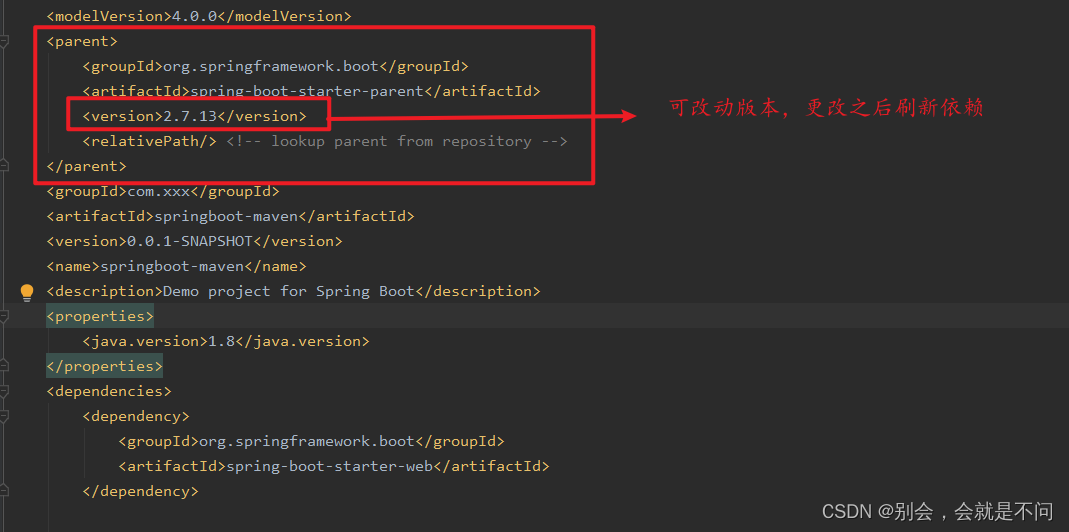The height and width of the screenshot is (532, 1069).
Task: Collapse the <properties> block fold marker
Action: pyautogui.click(x=3, y=316)
